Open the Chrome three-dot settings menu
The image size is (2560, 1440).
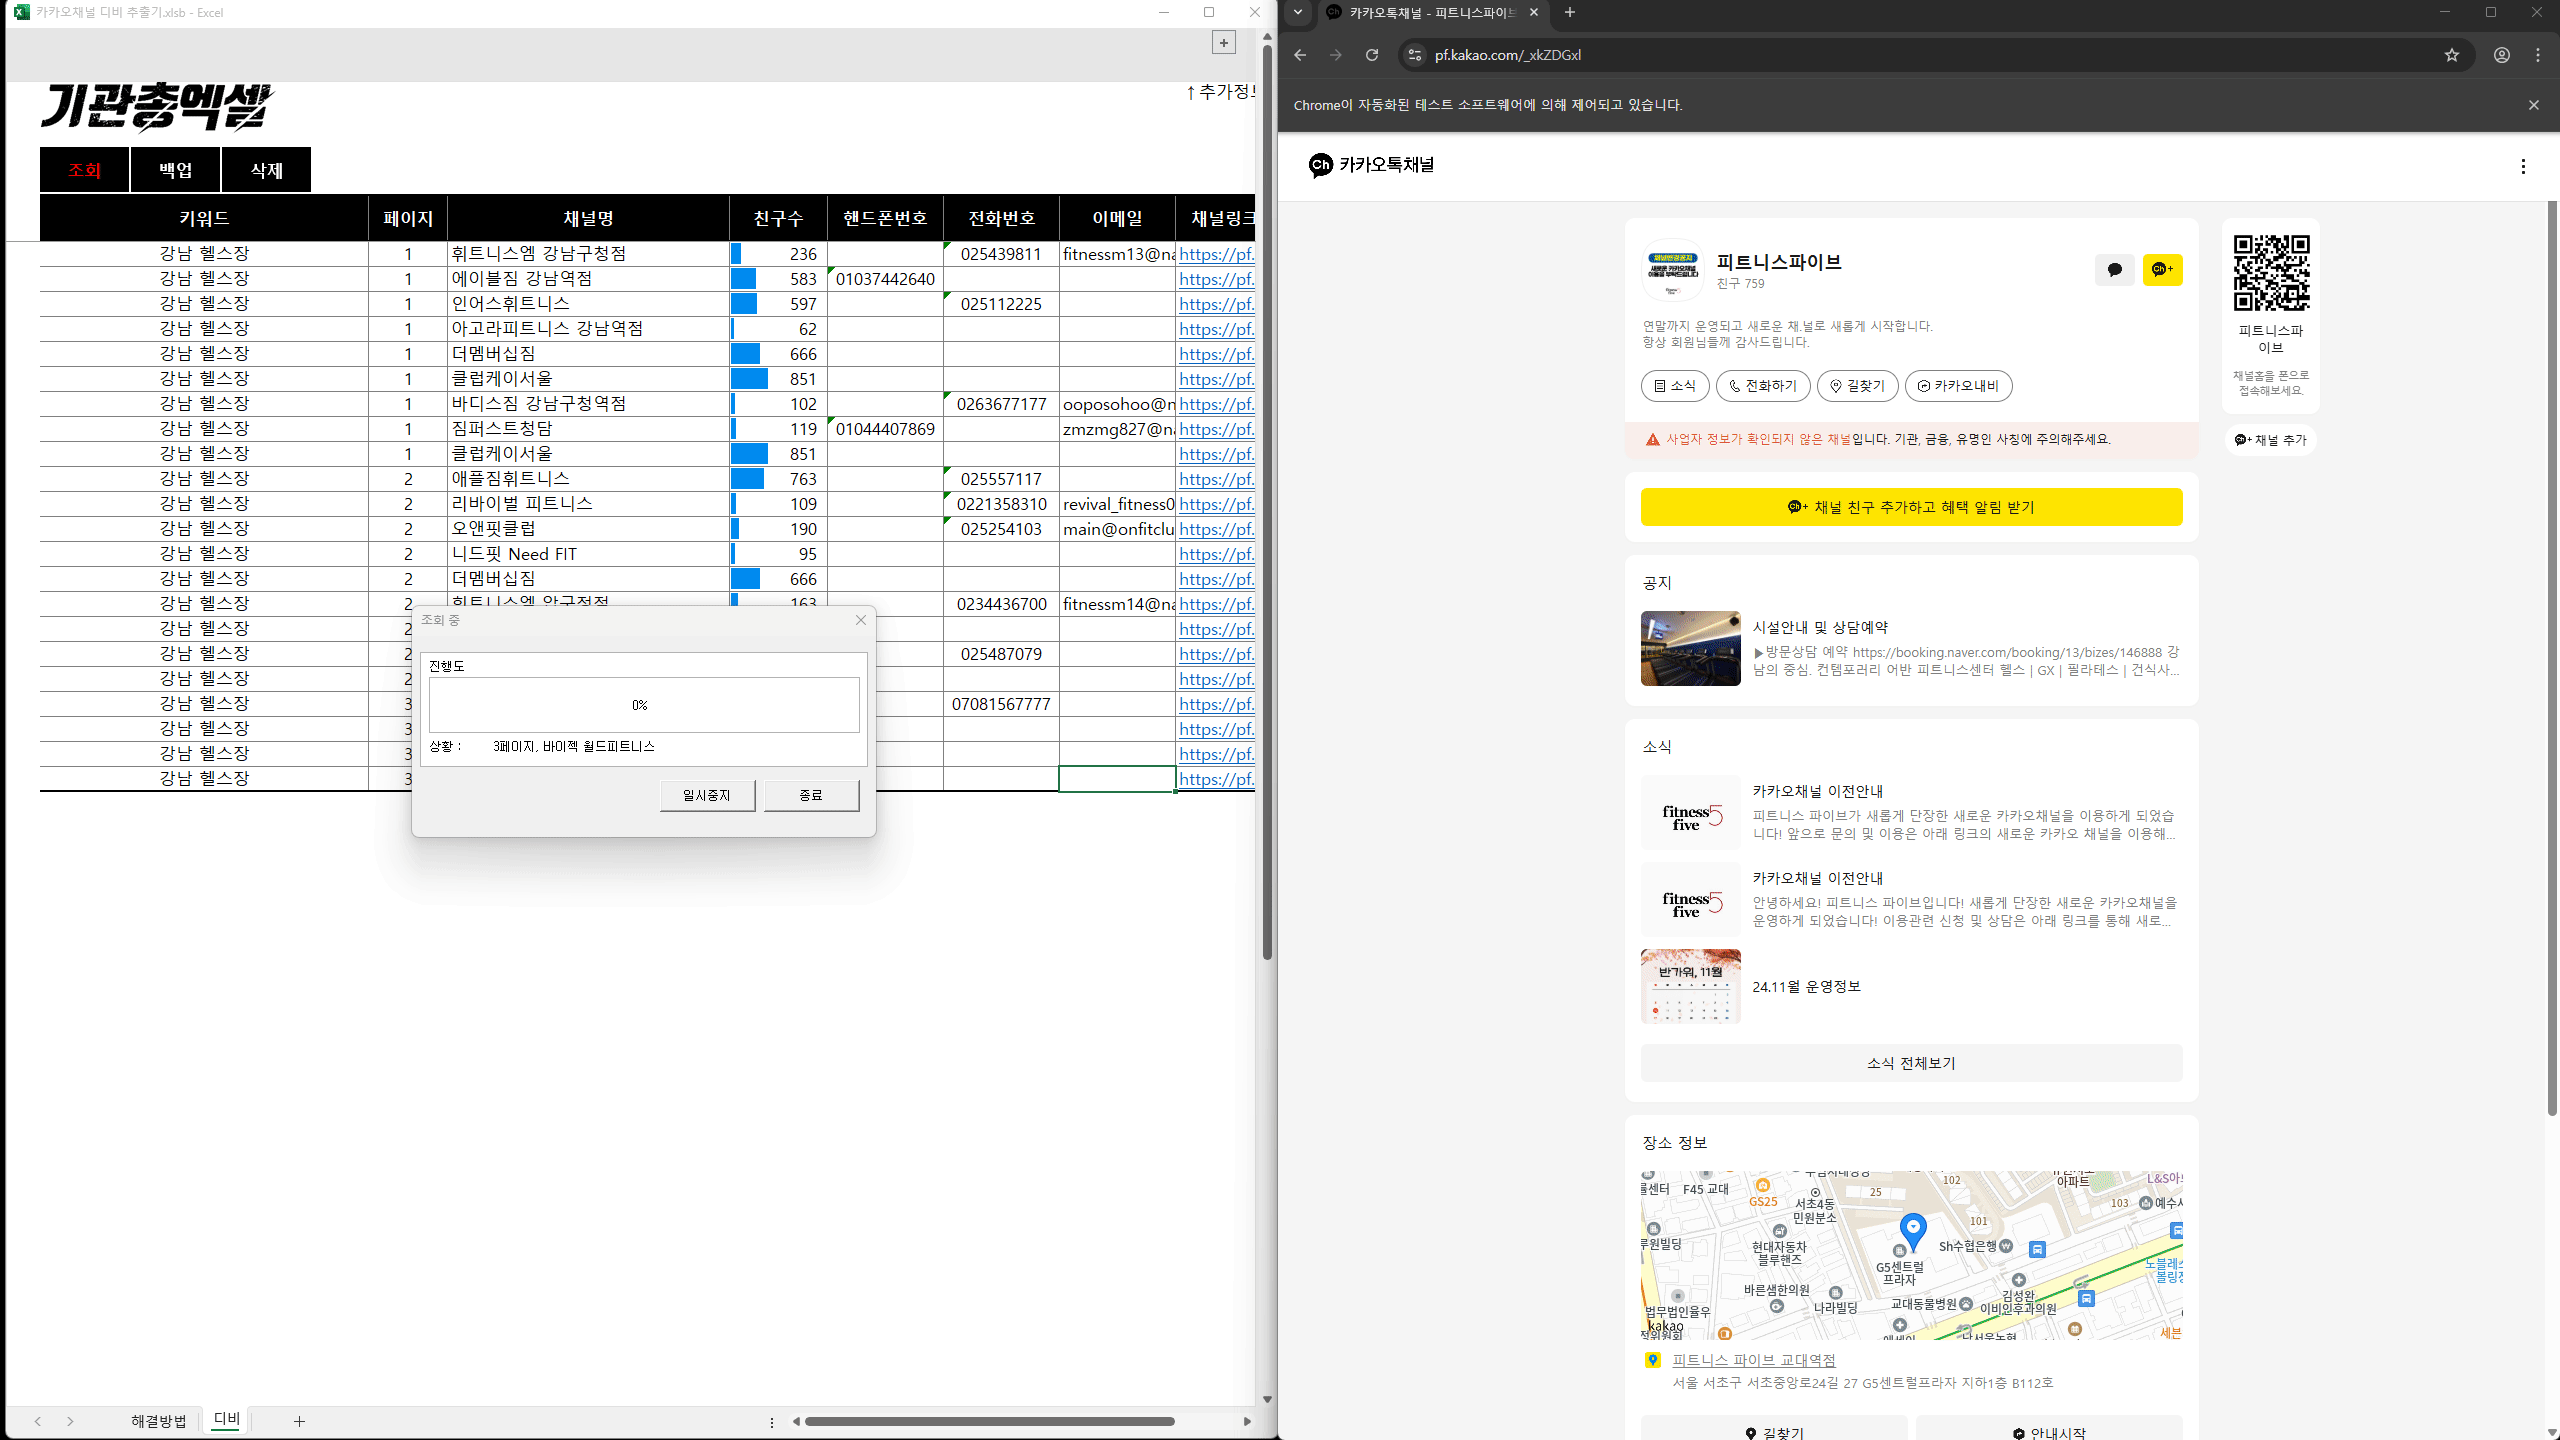tap(2538, 55)
